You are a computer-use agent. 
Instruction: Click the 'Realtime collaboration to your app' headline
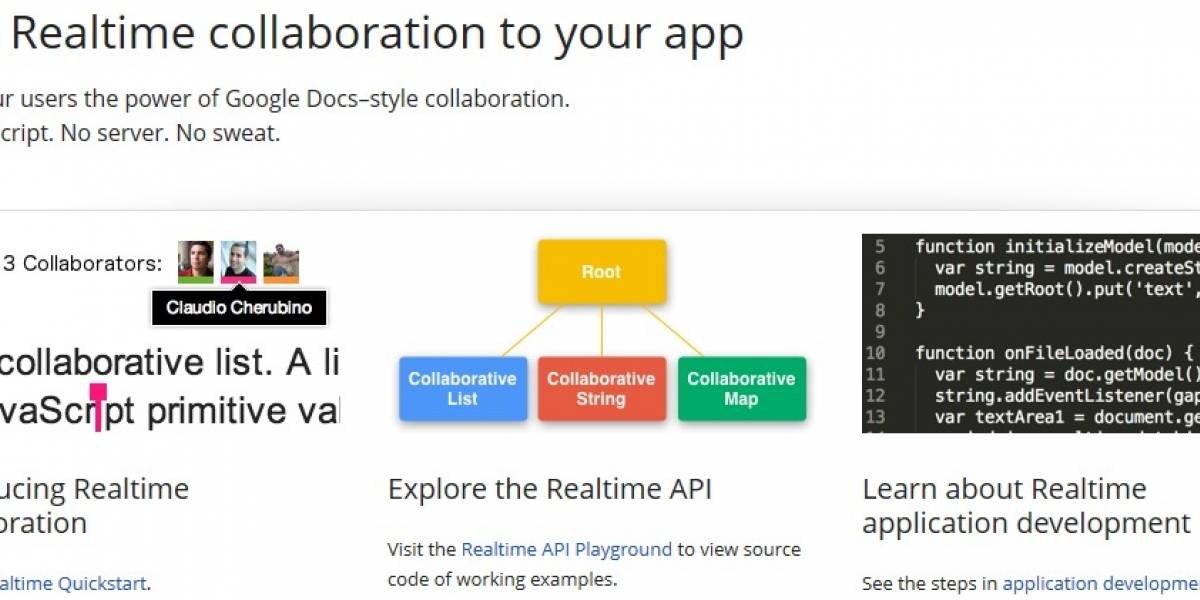[x=376, y=33]
